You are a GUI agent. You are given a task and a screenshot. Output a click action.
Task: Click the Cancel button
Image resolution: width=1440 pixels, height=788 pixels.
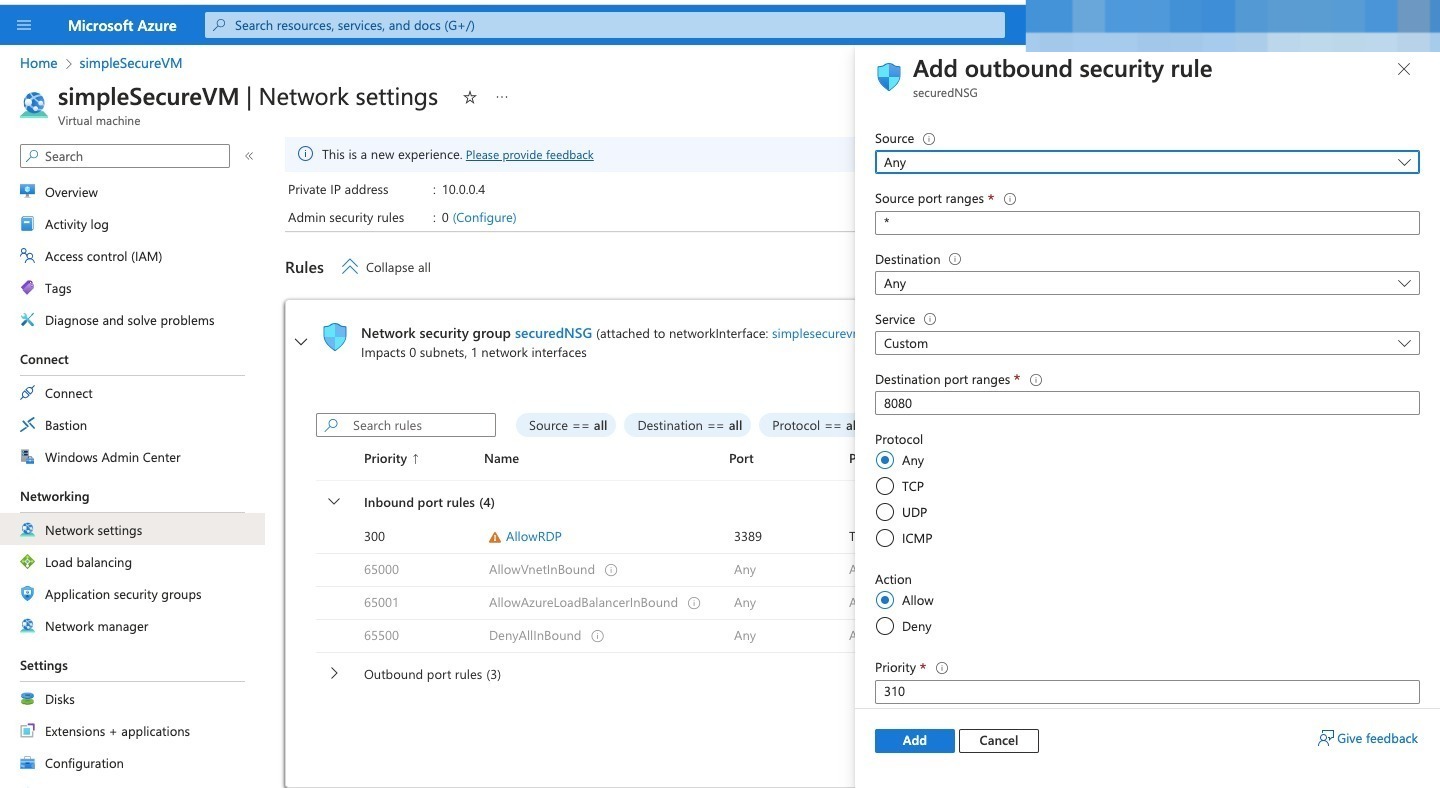998,740
